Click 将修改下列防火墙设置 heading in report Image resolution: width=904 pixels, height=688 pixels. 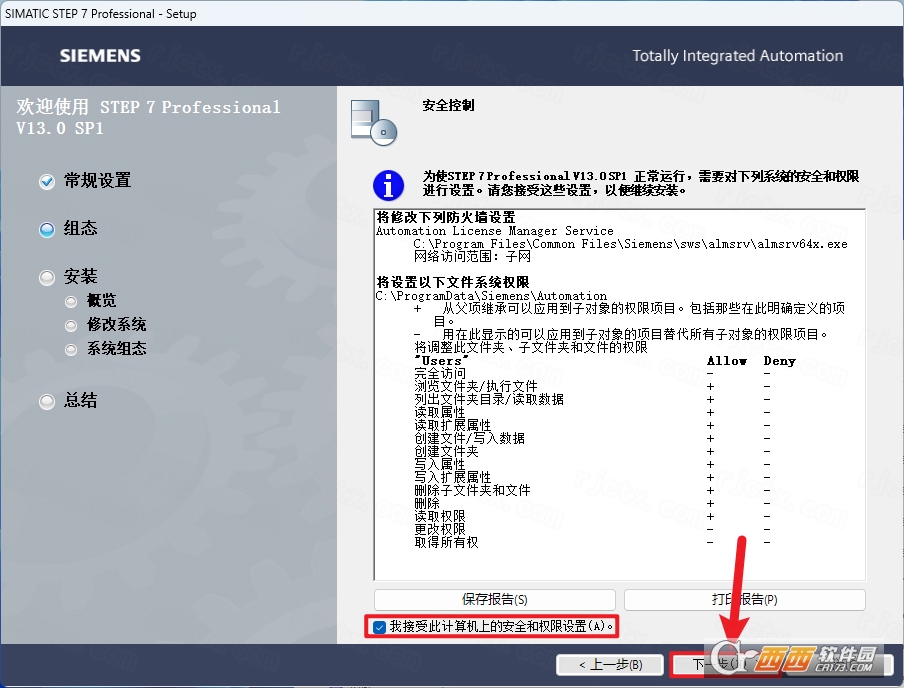tap(446, 217)
